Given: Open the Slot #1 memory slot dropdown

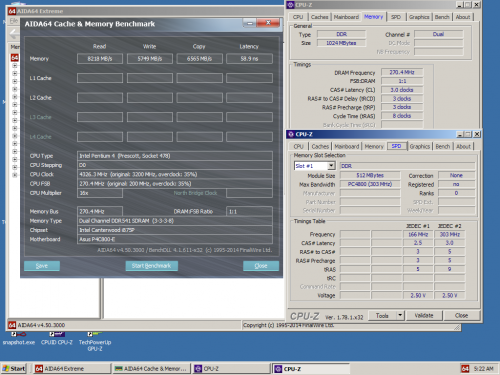Looking at the screenshot, I should [331, 166].
